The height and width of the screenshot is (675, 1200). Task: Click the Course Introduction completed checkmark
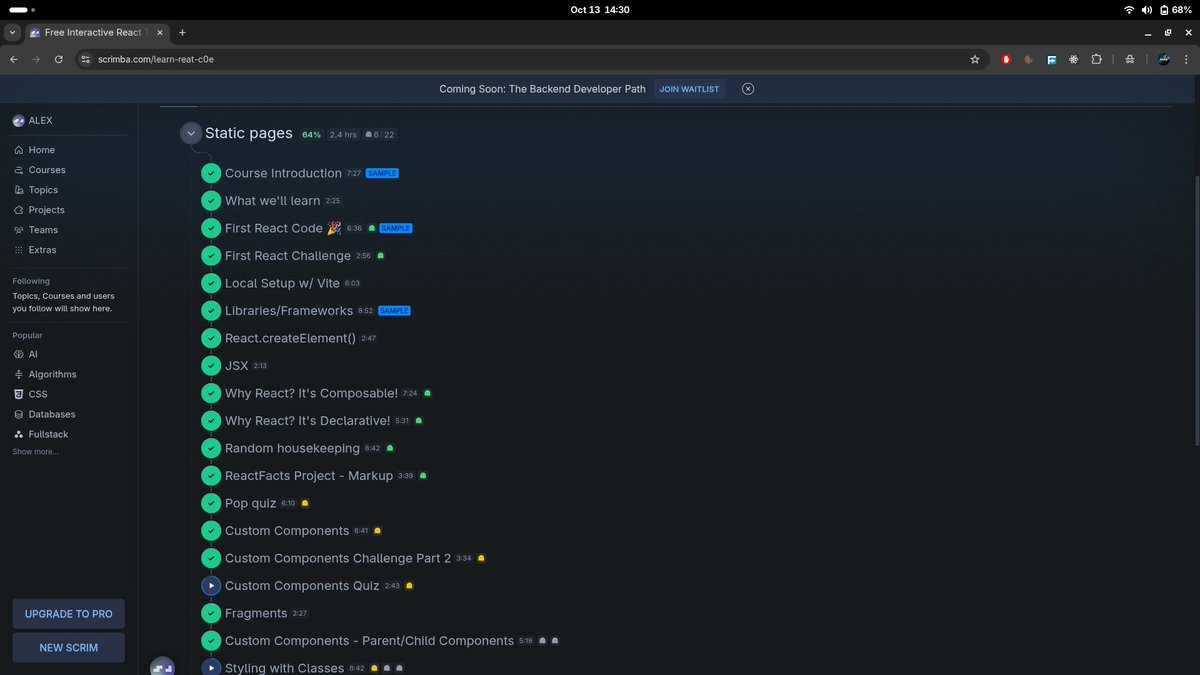tap(210, 173)
